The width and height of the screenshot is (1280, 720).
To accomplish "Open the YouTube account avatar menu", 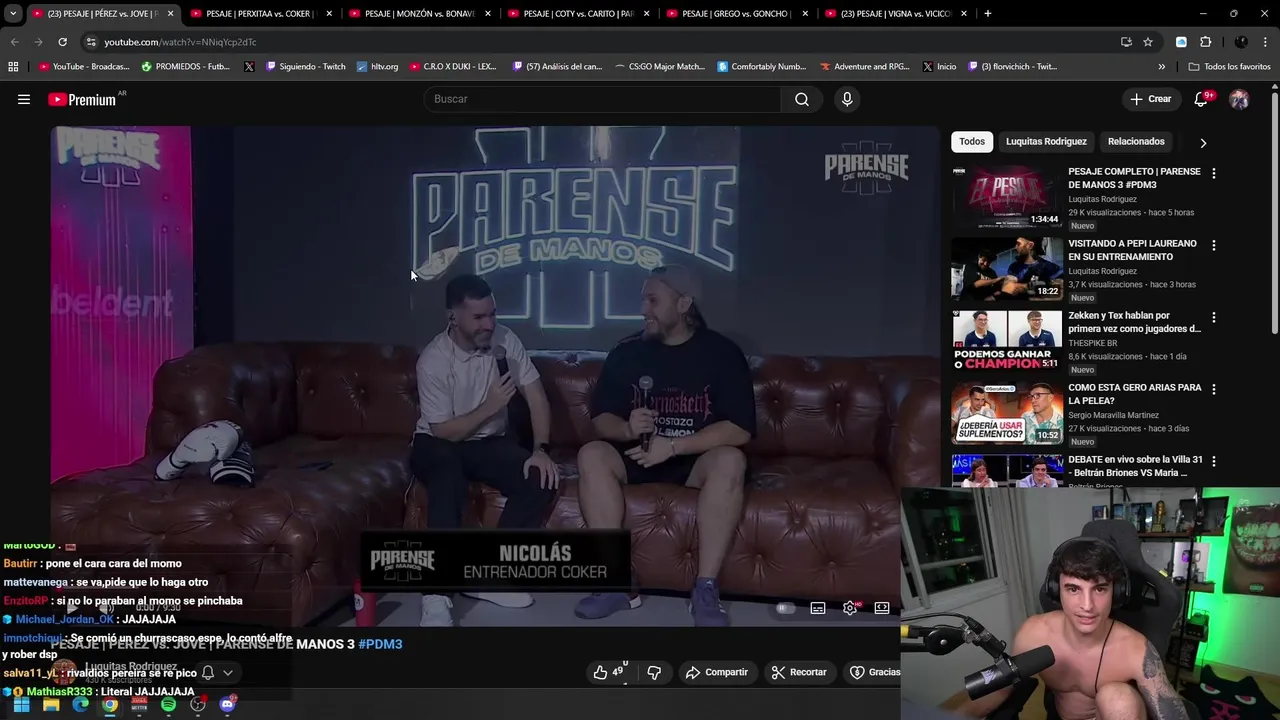I will pyautogui.click(x=1239, y=99).
